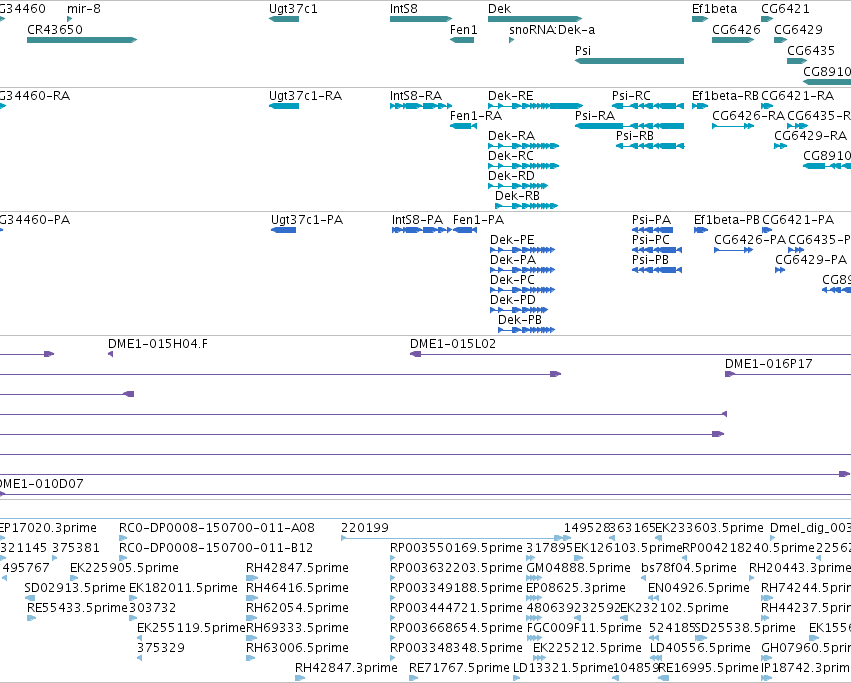This screenshot has width=851, height=683.
Task: Click the Fen1-PA protein label
Action: point(478,220)
